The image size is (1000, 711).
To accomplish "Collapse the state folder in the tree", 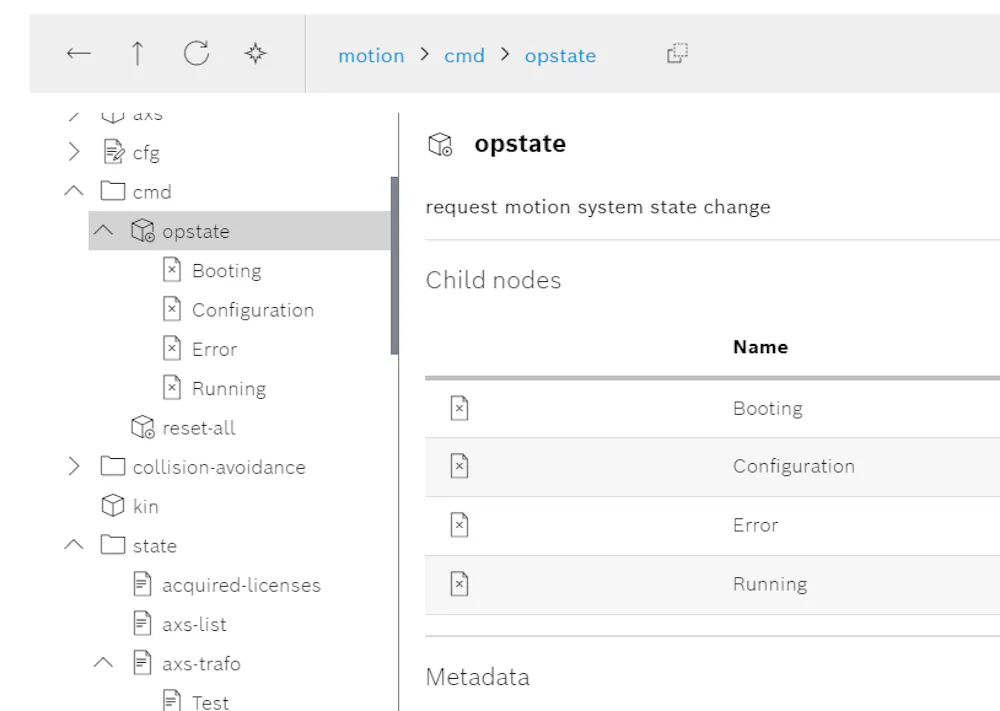I will click(x=76, y=545).
